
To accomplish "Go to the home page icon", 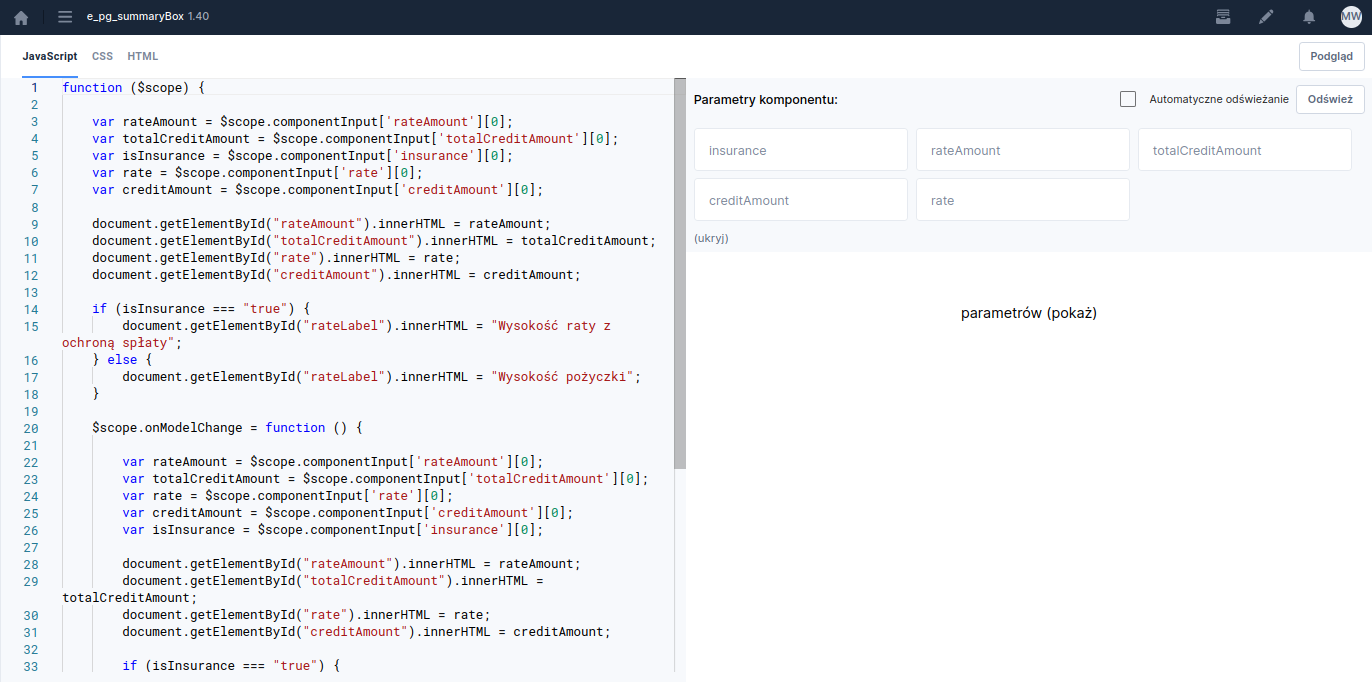I will [x=21, y=17].
